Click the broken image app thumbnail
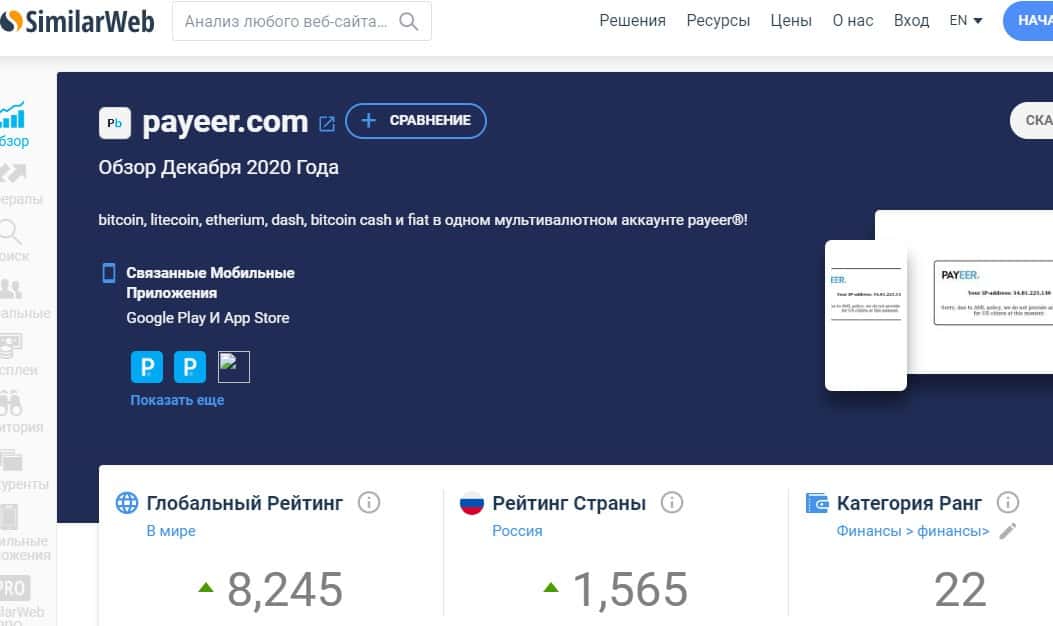This screenshot has width=1053, height=626. [x=234, y=367]
